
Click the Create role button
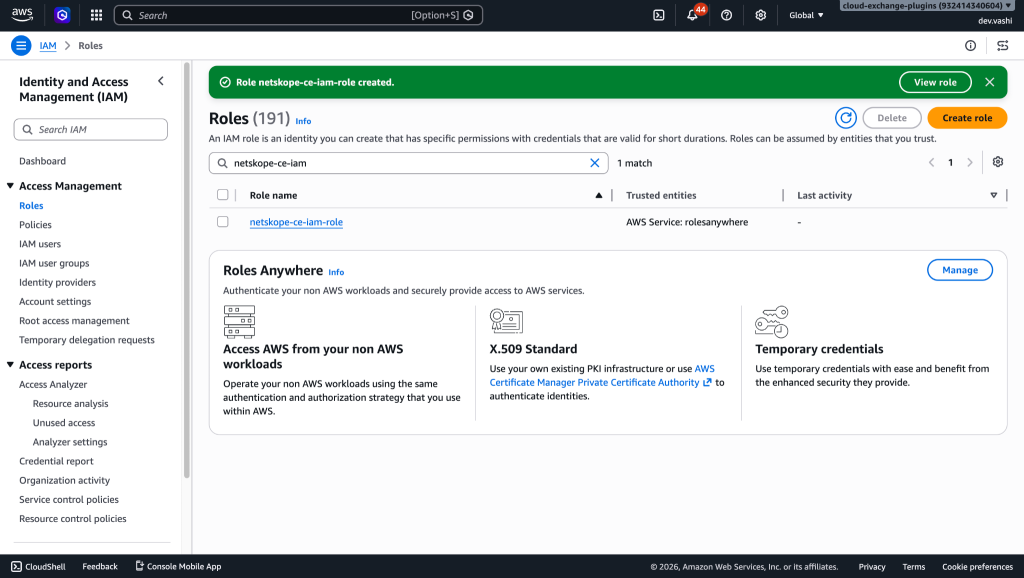coord(967,118)
